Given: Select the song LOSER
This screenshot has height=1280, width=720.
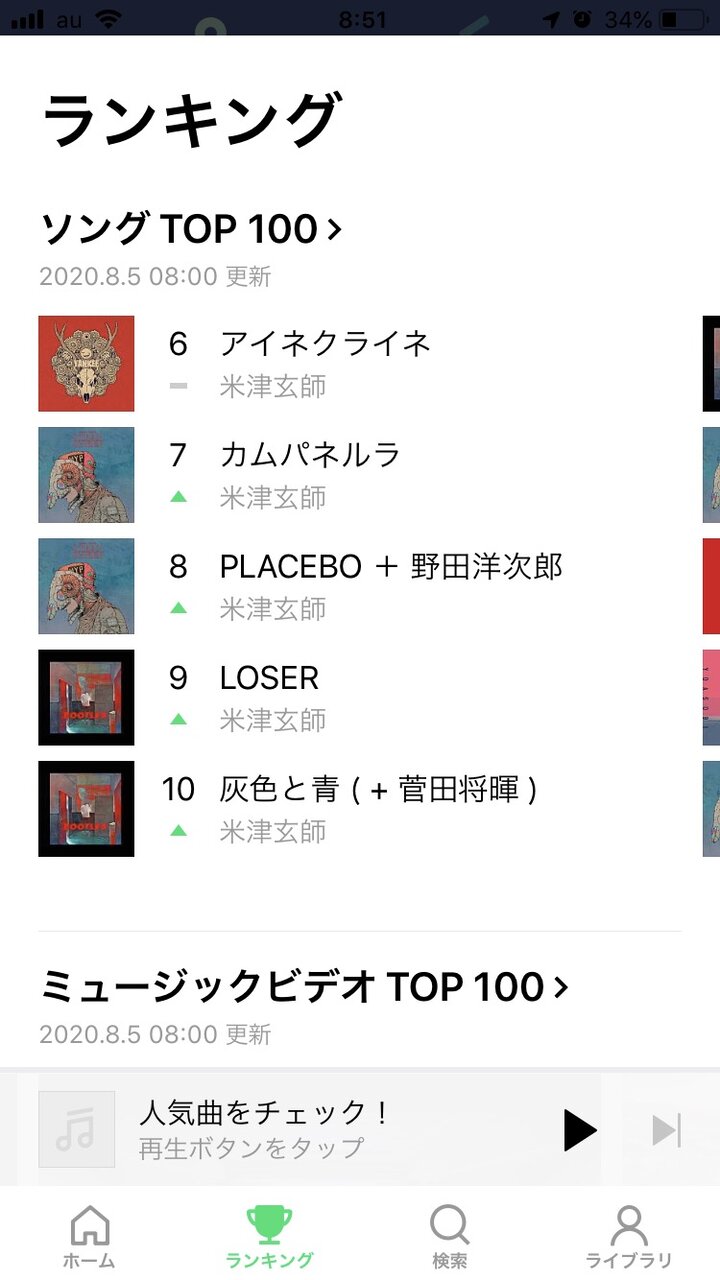Looking at the screenshot, I should [x=269, y=678].
